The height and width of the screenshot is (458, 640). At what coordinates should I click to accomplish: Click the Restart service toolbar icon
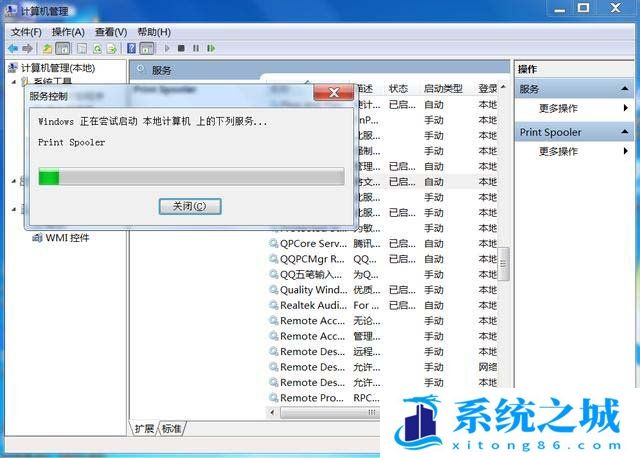click(210, 48)
